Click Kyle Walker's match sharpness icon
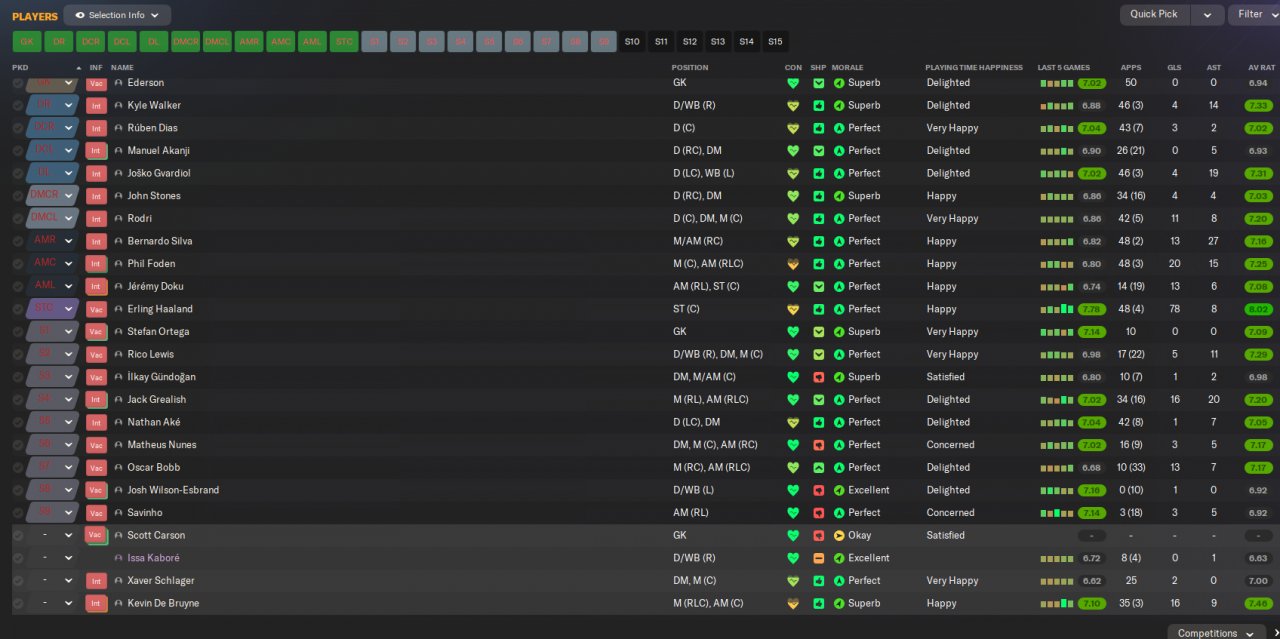 [818, 105]
